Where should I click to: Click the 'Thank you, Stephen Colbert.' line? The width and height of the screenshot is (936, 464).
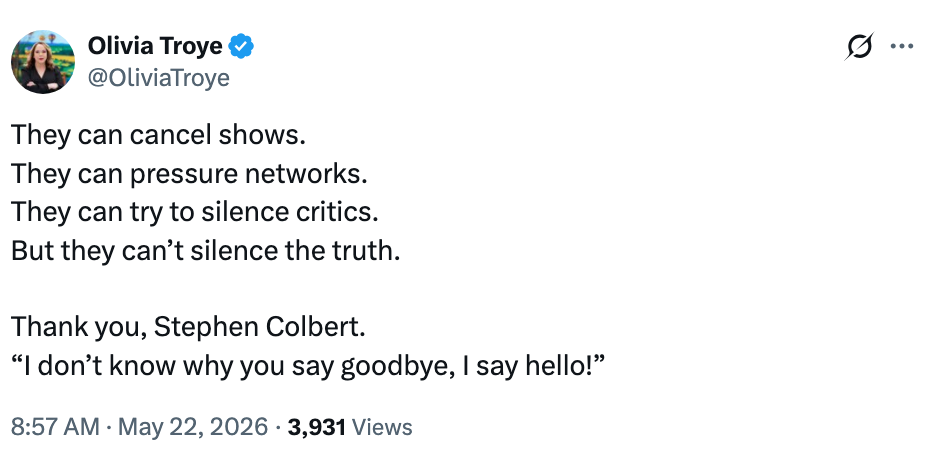point(188,327)
